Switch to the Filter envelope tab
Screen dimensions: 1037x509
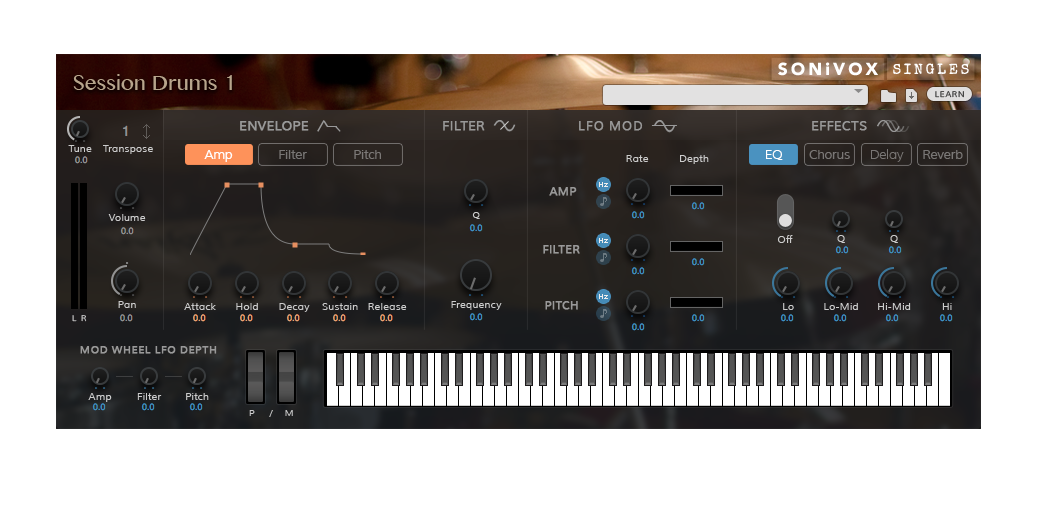coord(292,155)
